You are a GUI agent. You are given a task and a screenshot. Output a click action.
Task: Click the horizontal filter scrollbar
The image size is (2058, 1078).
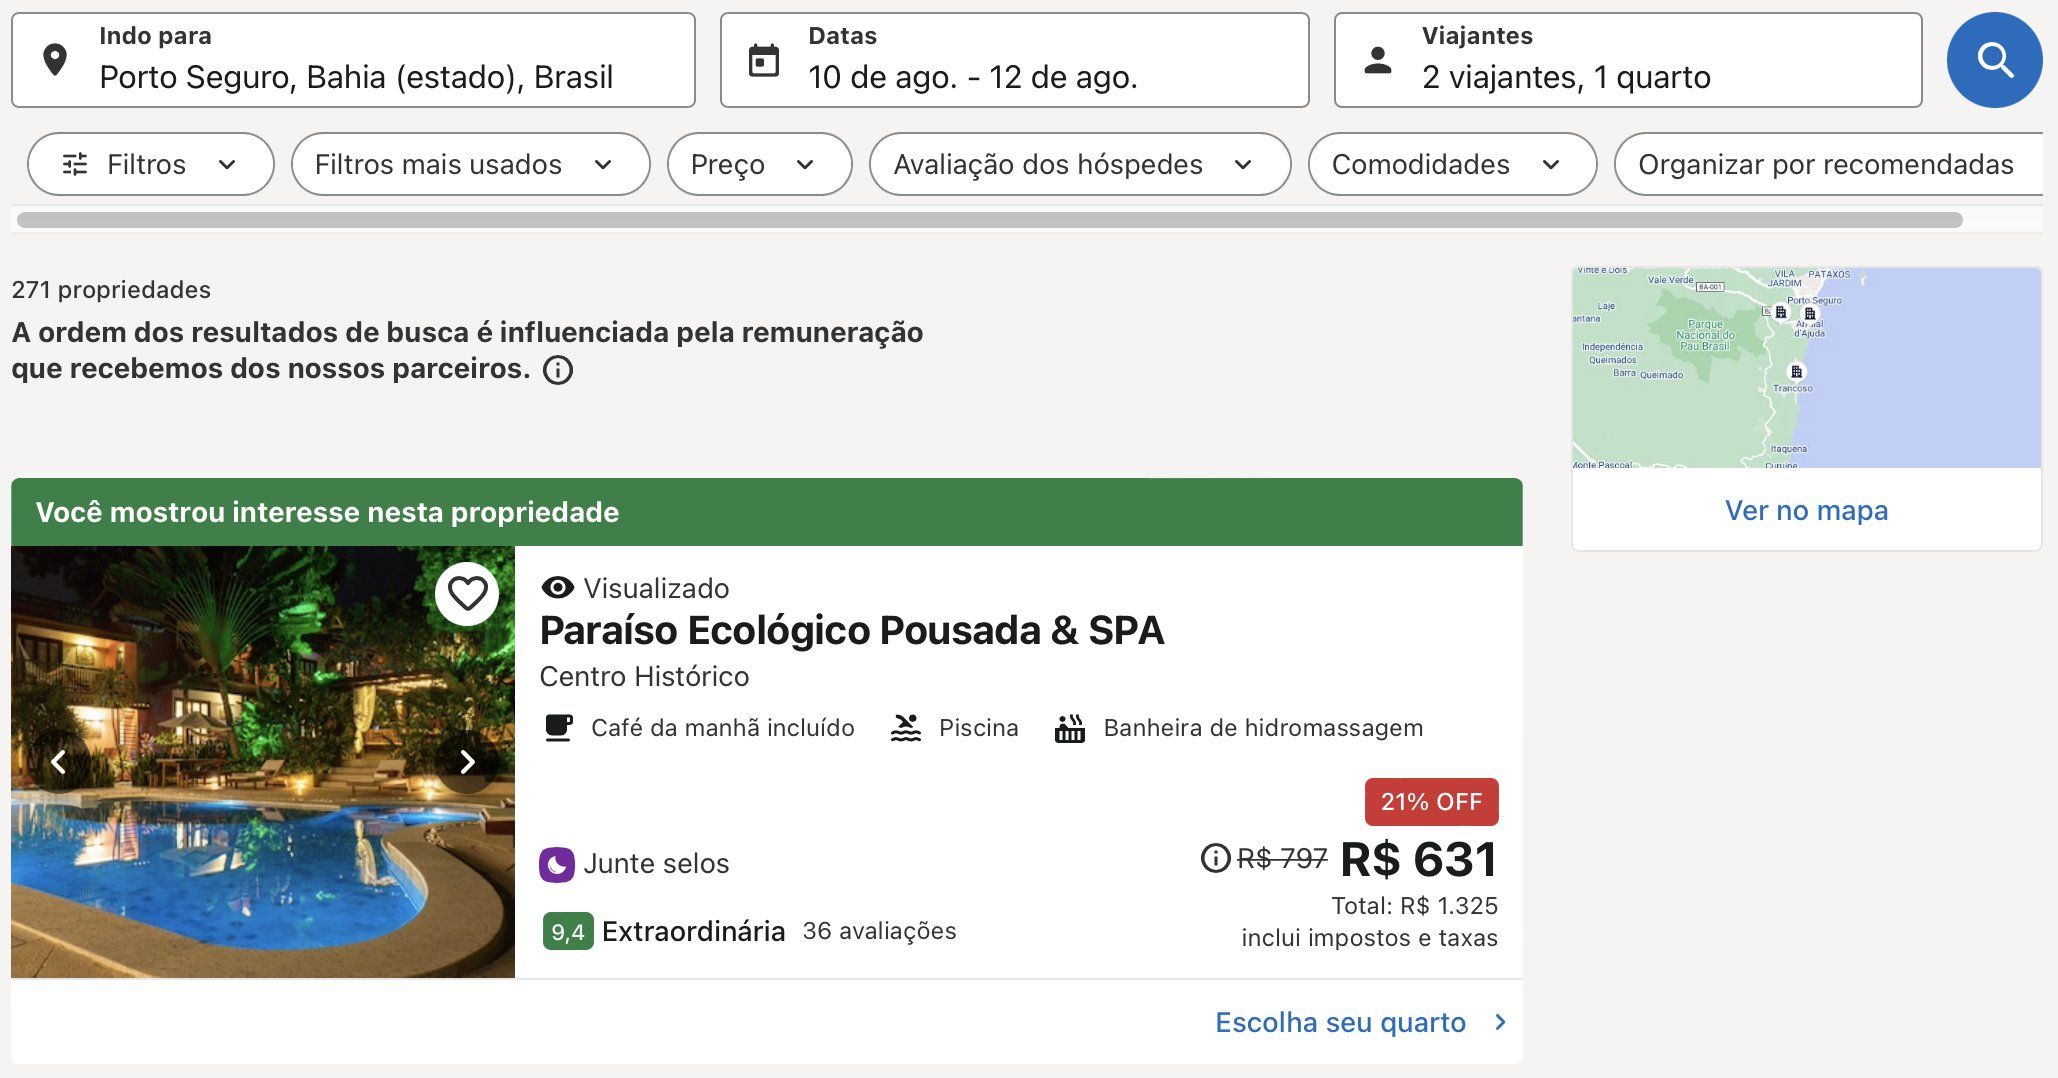(x=990, y=220)
